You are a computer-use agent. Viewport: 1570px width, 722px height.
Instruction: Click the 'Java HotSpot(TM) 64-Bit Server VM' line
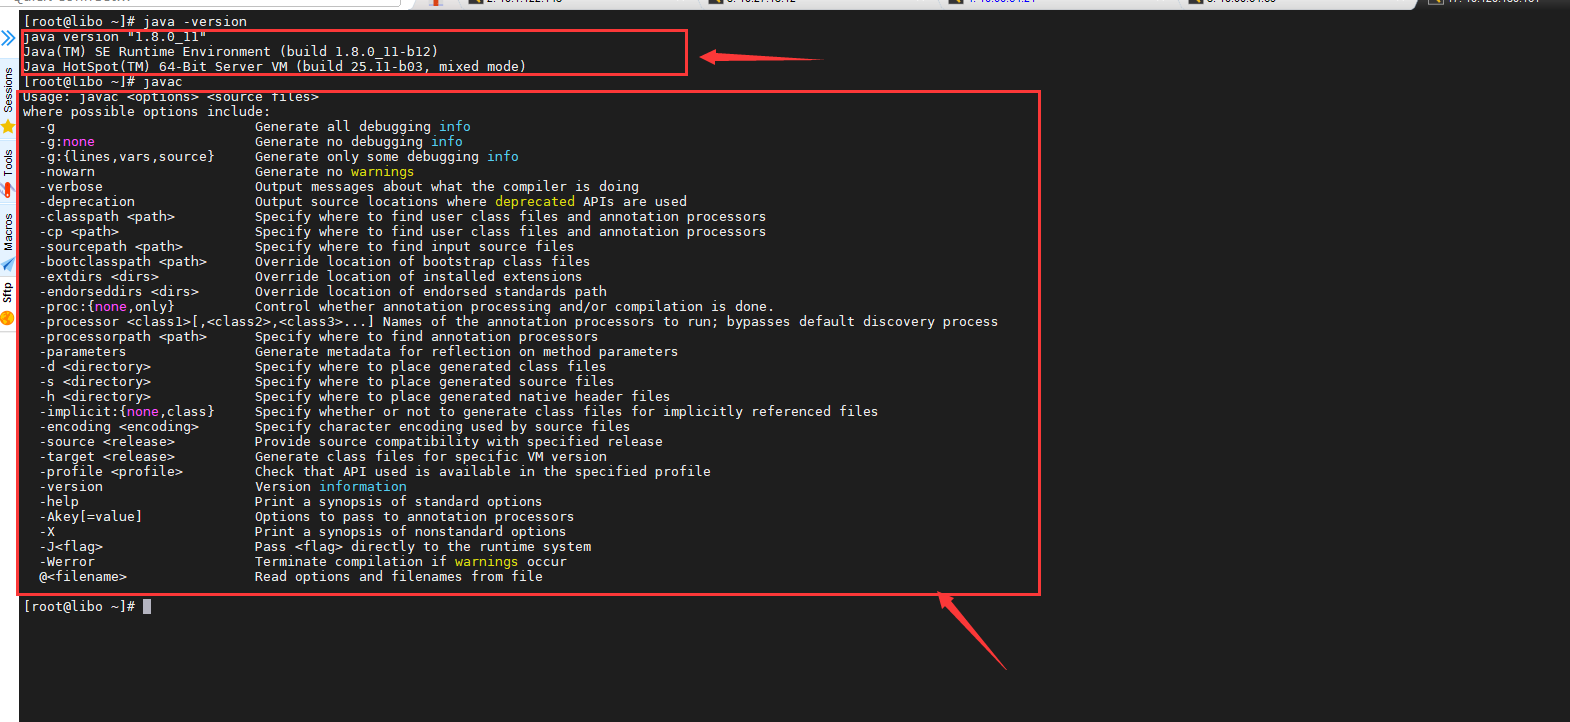pos(275,67)
